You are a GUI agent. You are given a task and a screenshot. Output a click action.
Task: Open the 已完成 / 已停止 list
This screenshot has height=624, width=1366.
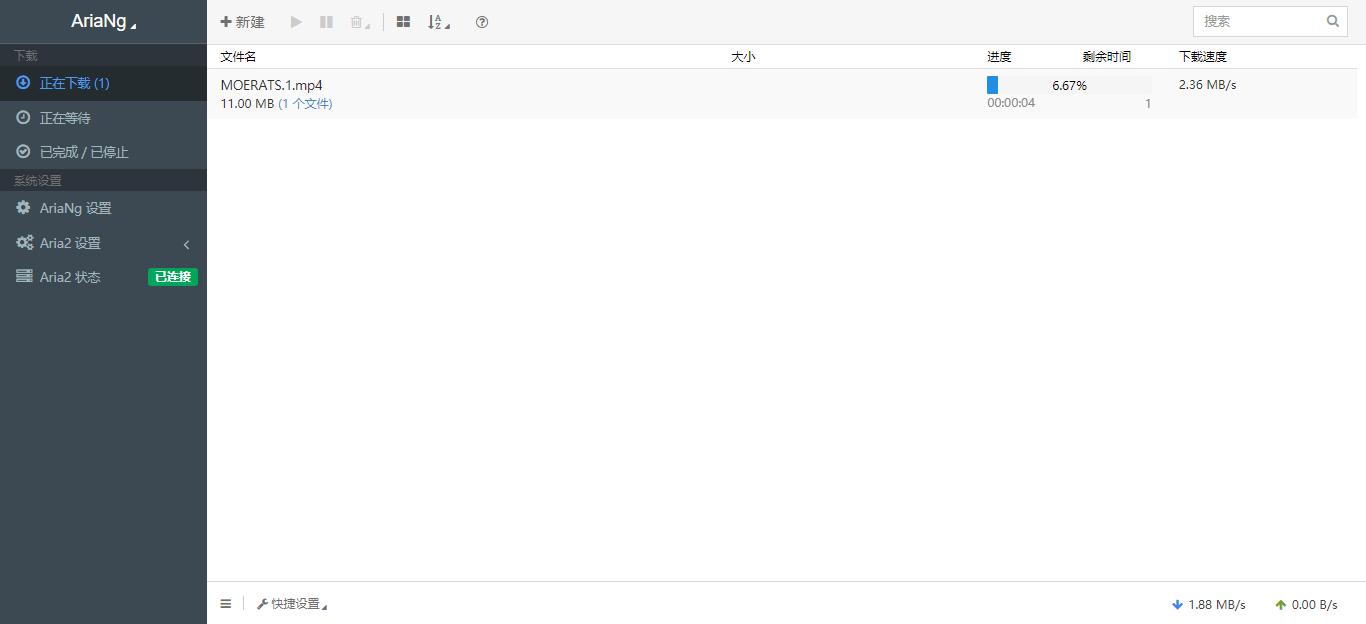(84, 152)
